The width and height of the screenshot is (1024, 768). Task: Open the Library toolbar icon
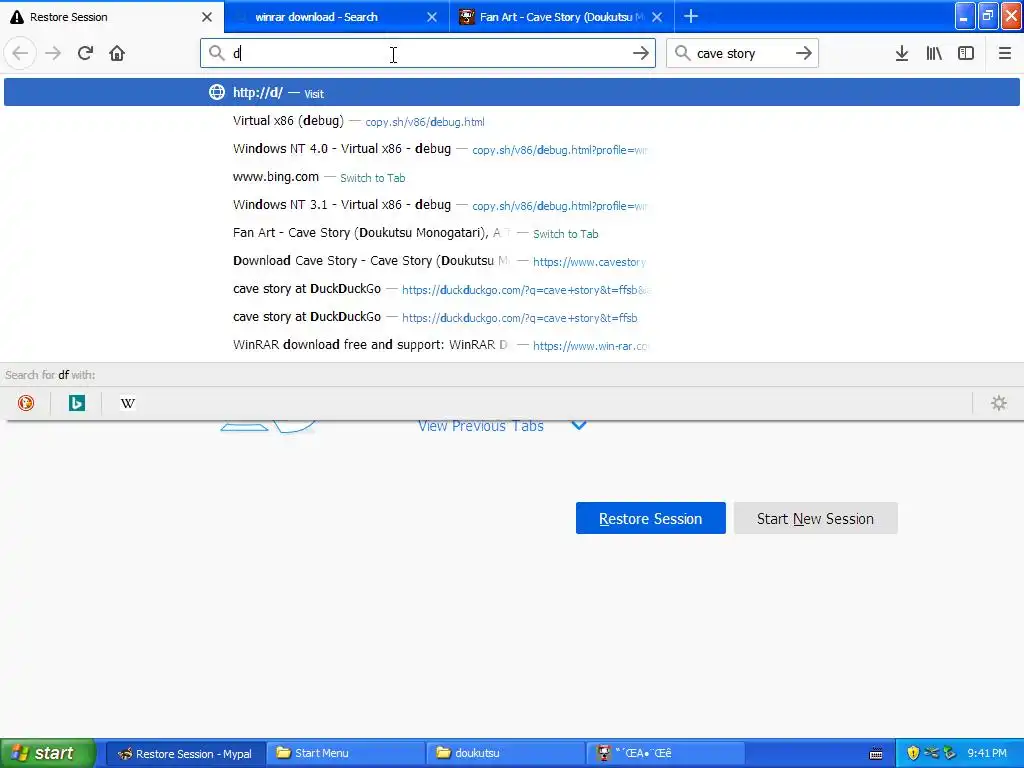934,53
